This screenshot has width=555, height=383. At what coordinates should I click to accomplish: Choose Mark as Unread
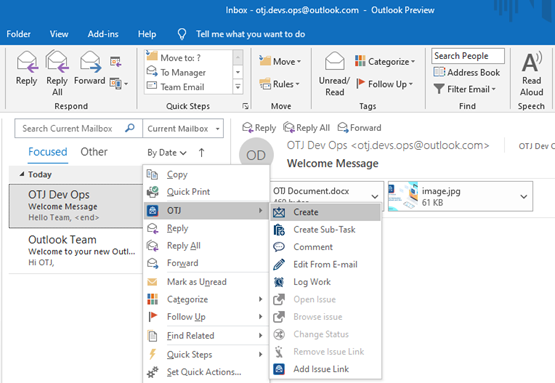point(206,282)
